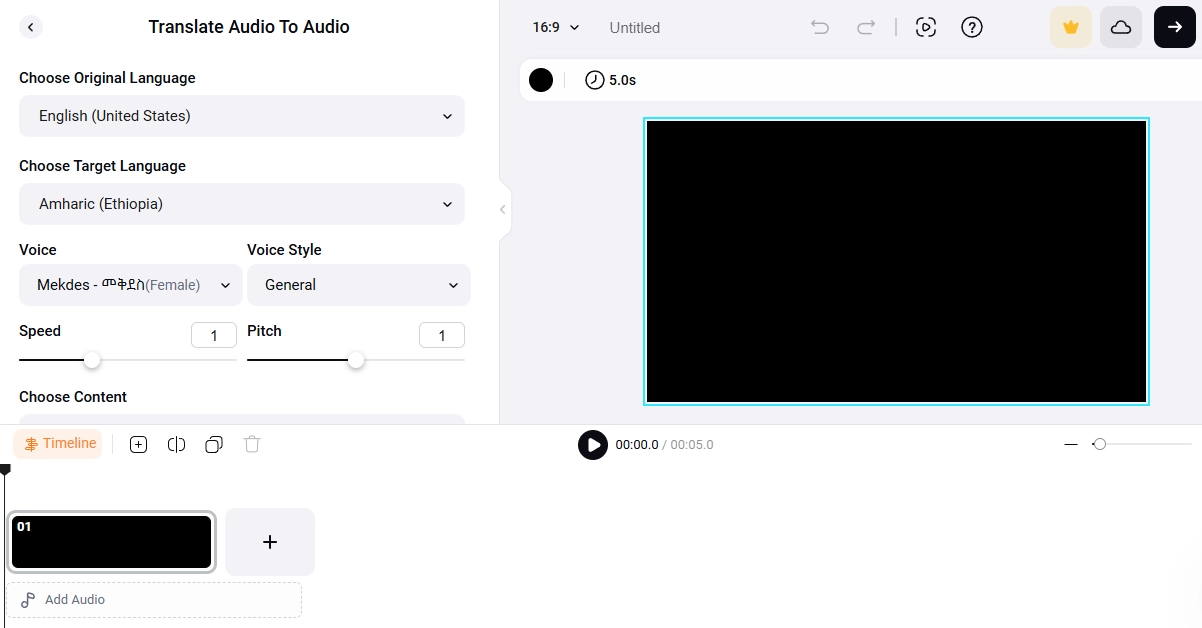1202x628 pixels.
Task: Duplicate the scene with the copy icon
Action: pos(214,444)
